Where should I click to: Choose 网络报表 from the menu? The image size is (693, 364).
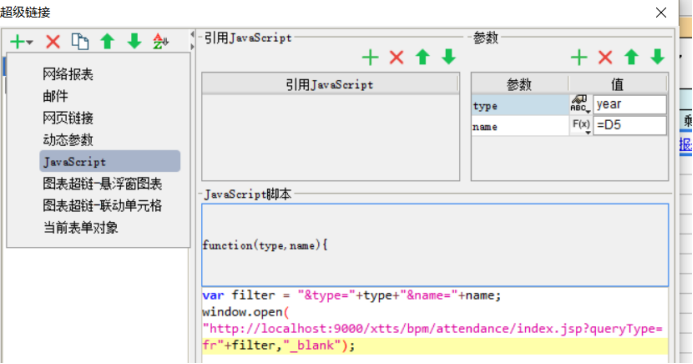tap(68, 74)
